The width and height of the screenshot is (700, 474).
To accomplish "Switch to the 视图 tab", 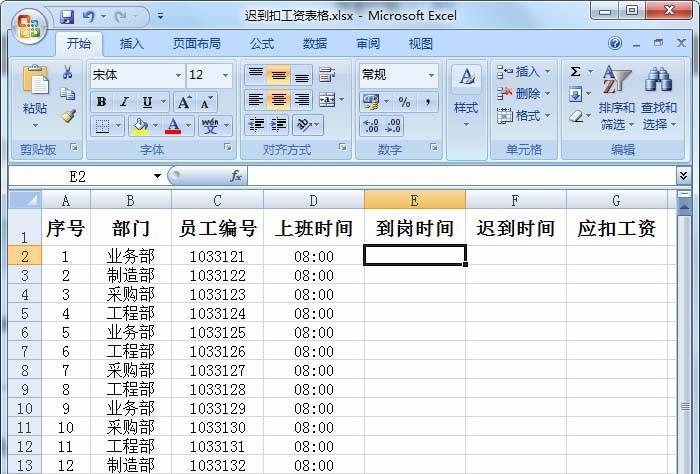I will coord(421,44).
